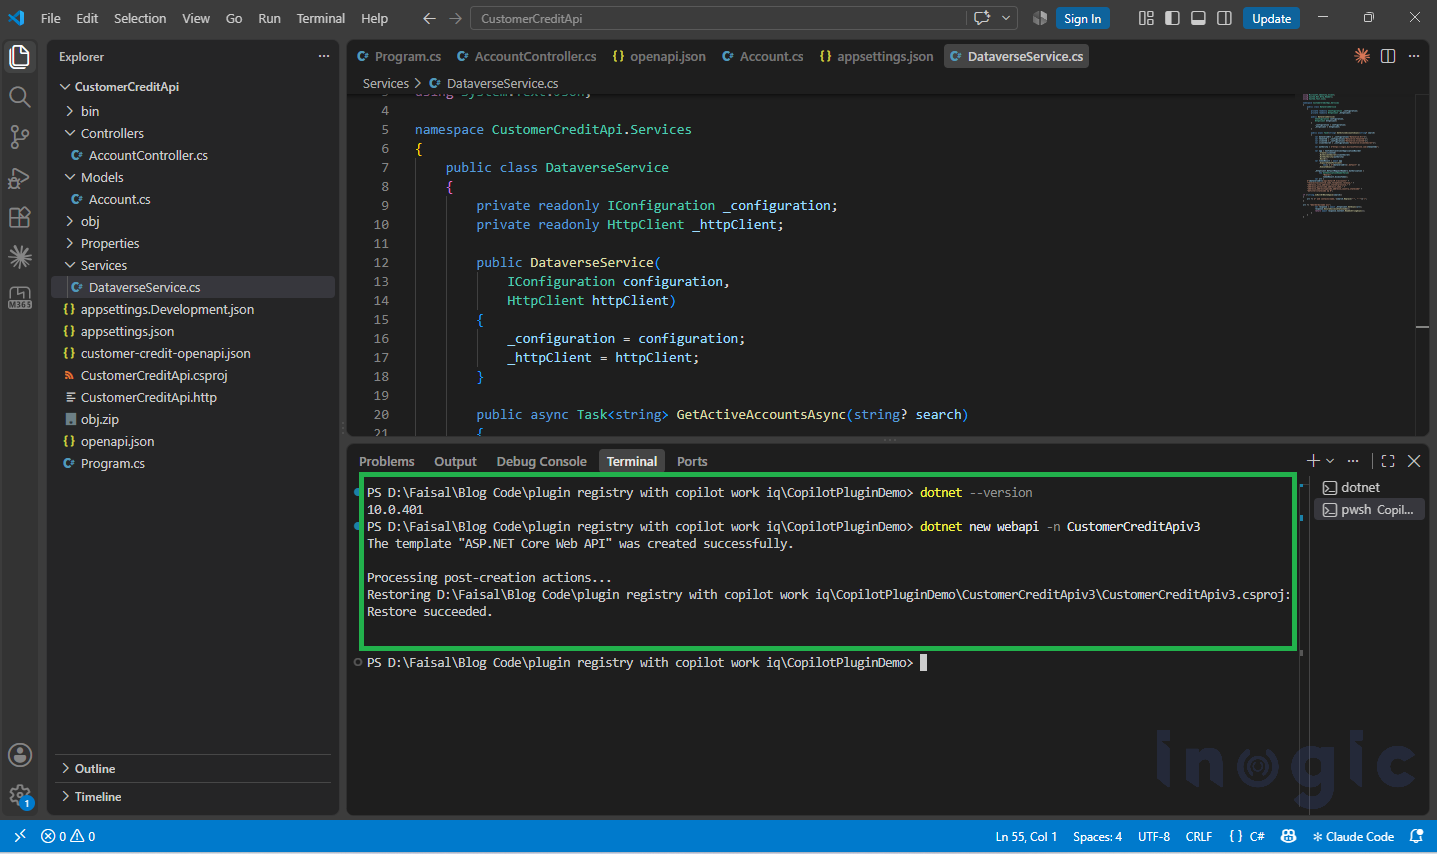The height and width of the screenshot is (854, 1437).
Task: Open the Explorer view in activity bar
Action: tap(19, 57)
